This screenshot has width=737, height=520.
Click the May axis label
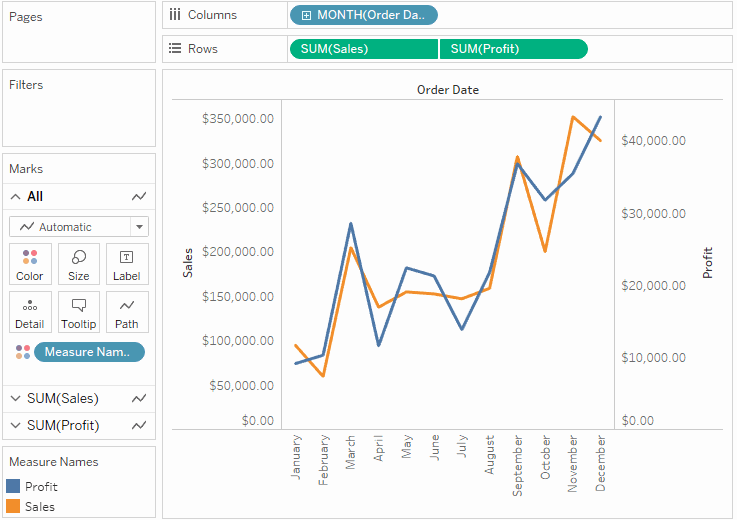click(x=407, y=447)
